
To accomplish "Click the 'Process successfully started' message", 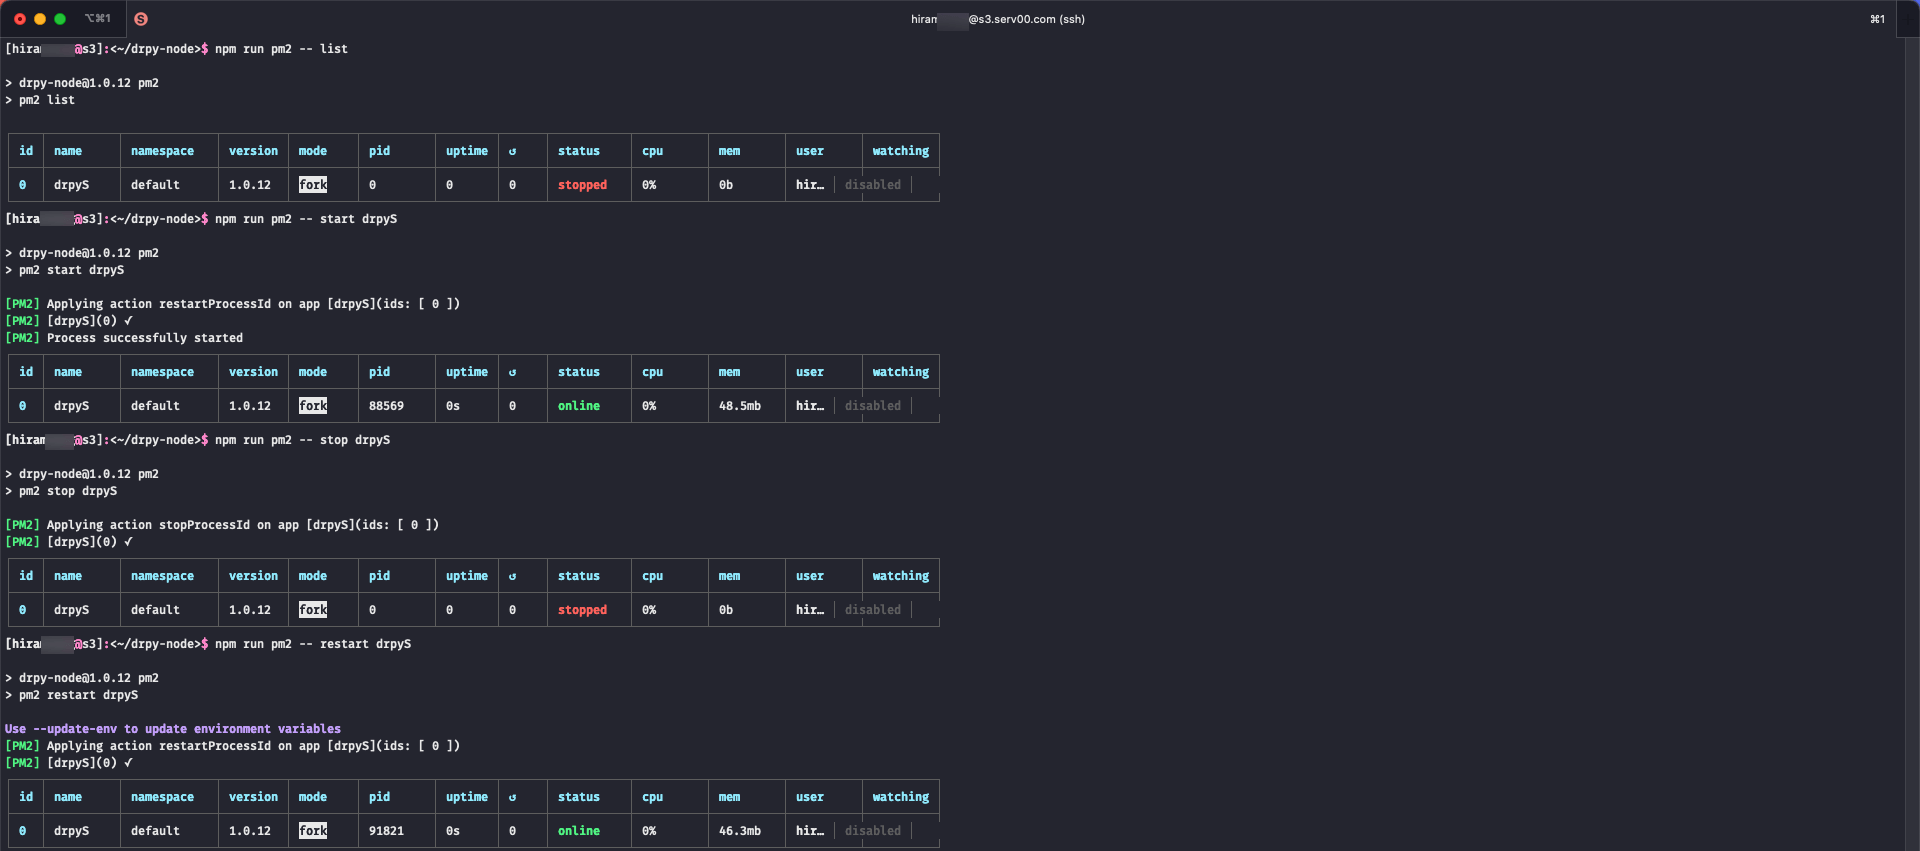I will point(144,338).
